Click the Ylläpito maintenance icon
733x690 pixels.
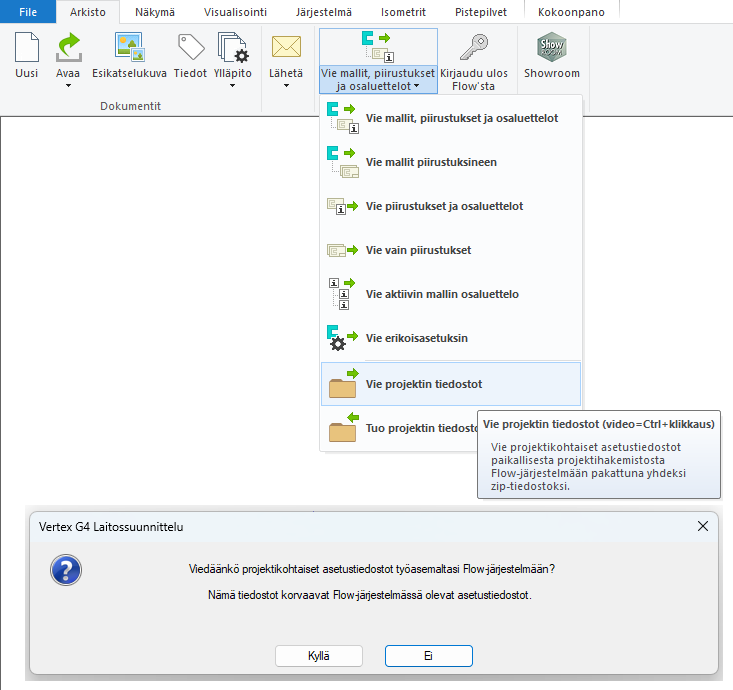233,47
